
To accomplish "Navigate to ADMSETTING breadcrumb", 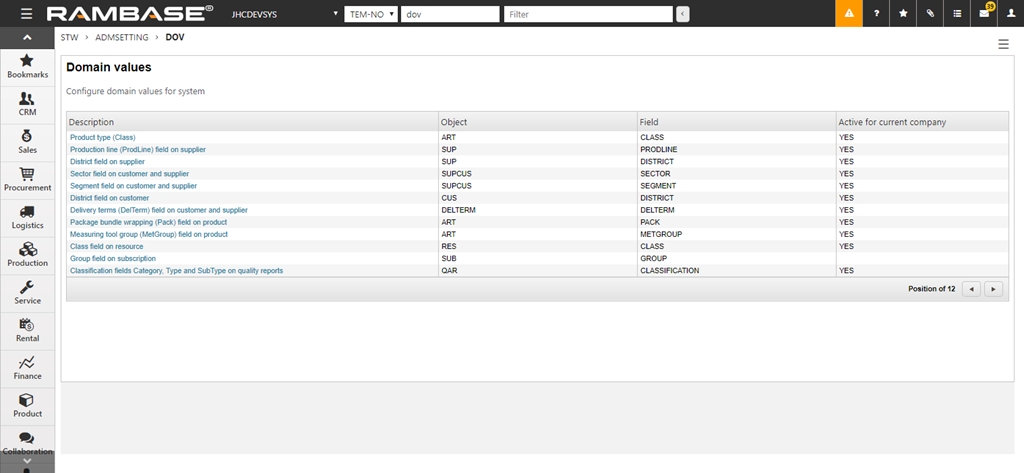I will pos(122,37).
